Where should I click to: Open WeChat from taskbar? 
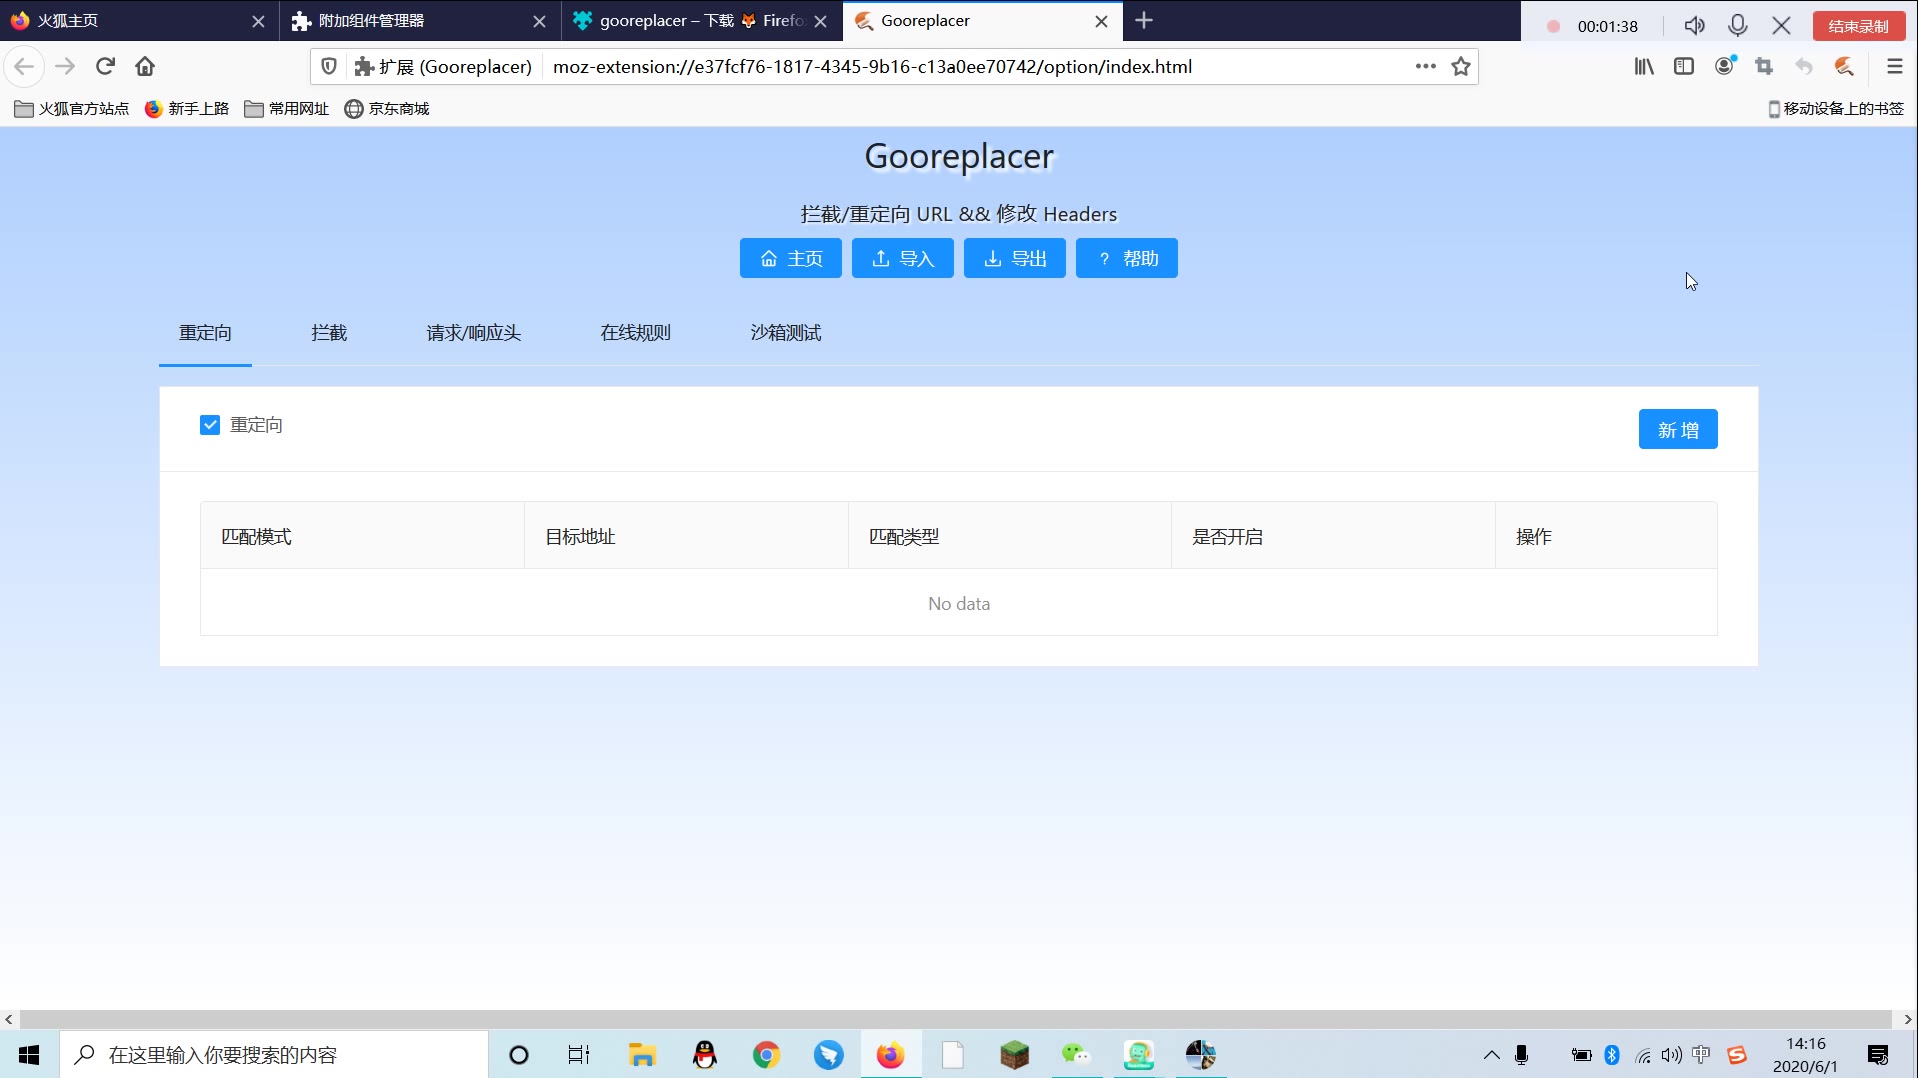(x=1076, y=1055)
